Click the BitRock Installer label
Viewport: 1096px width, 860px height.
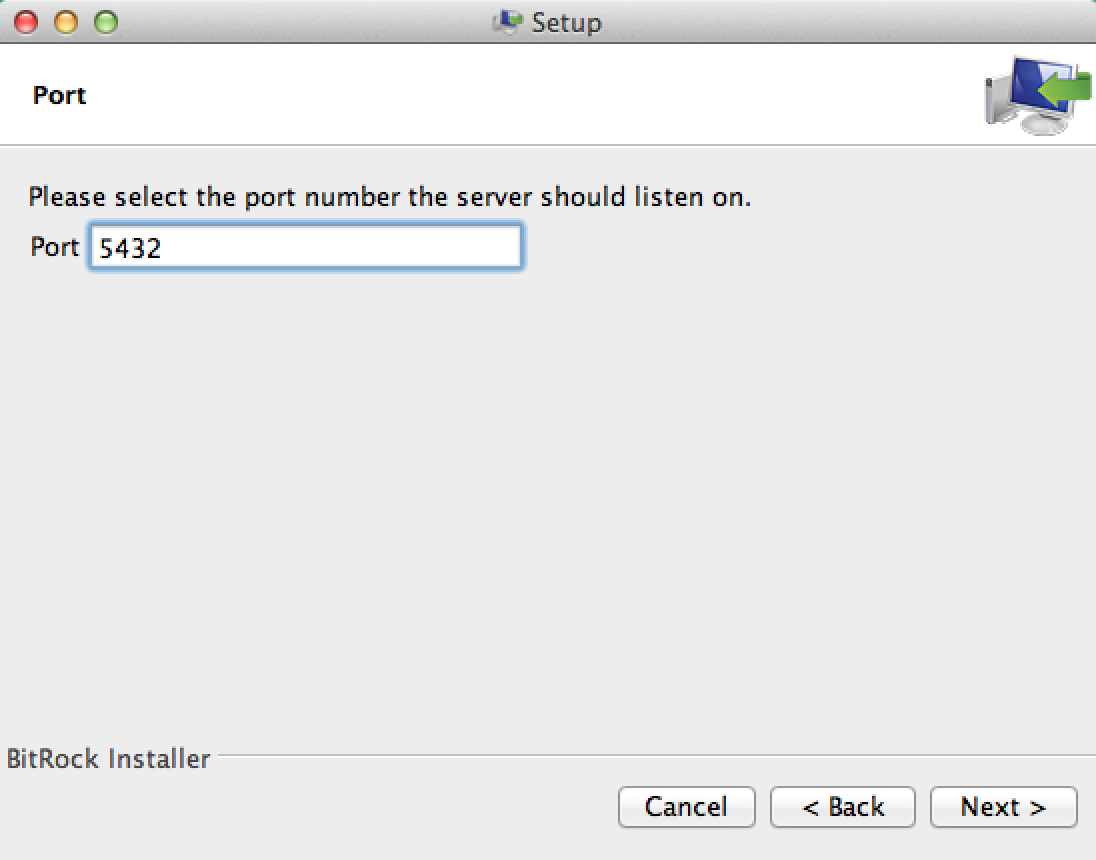108,759
